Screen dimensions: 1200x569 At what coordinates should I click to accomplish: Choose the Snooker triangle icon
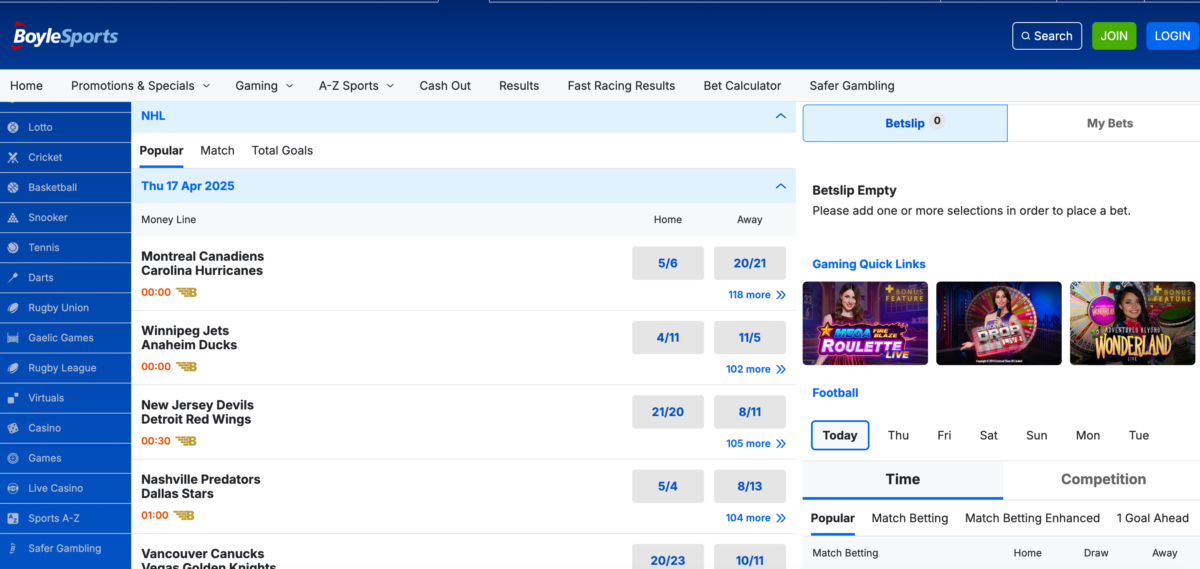[x=13, y=218]
